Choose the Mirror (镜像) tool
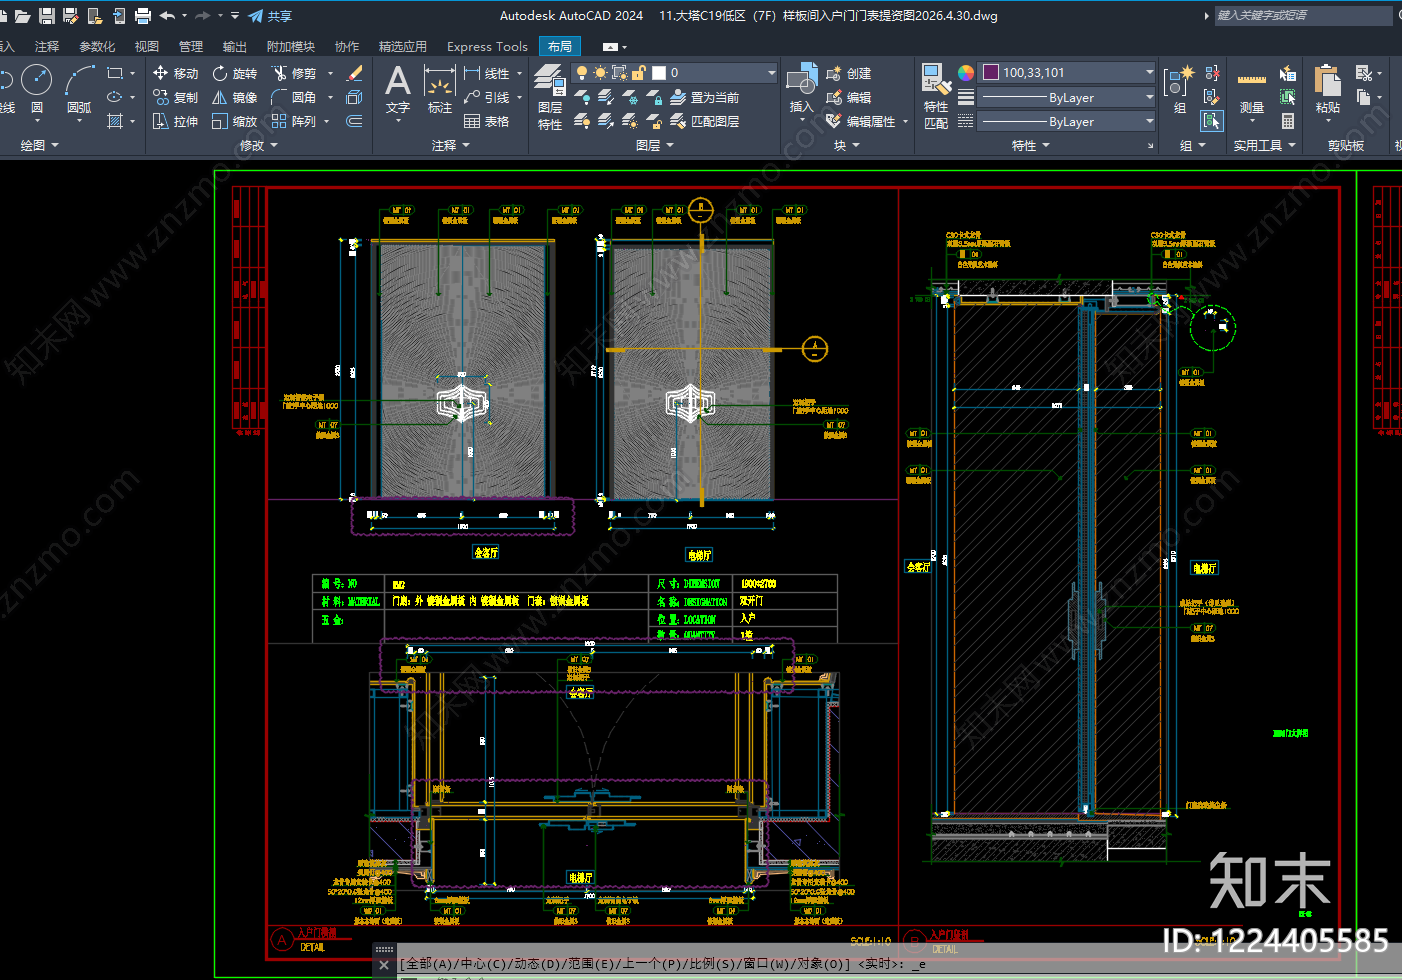The width and height of the screenshot is (1402, 980). click(x=234, y=97)
